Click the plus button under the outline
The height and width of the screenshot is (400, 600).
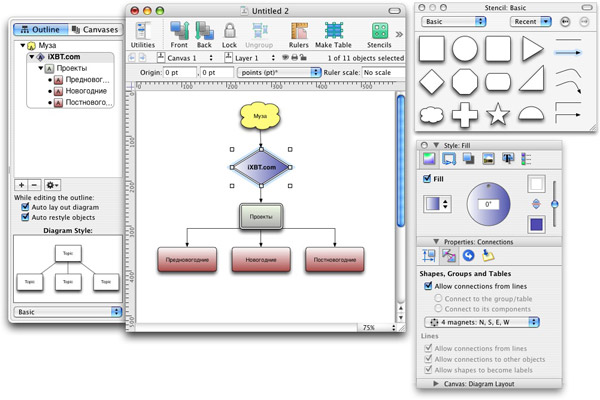(21, 185)
